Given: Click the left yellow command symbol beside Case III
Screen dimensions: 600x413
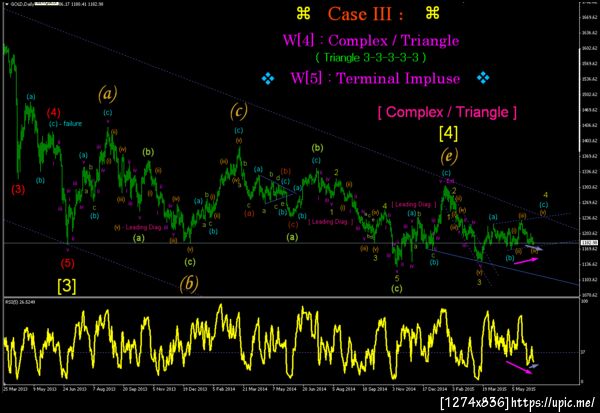Looking at the screenshot, I should point(303,14).
